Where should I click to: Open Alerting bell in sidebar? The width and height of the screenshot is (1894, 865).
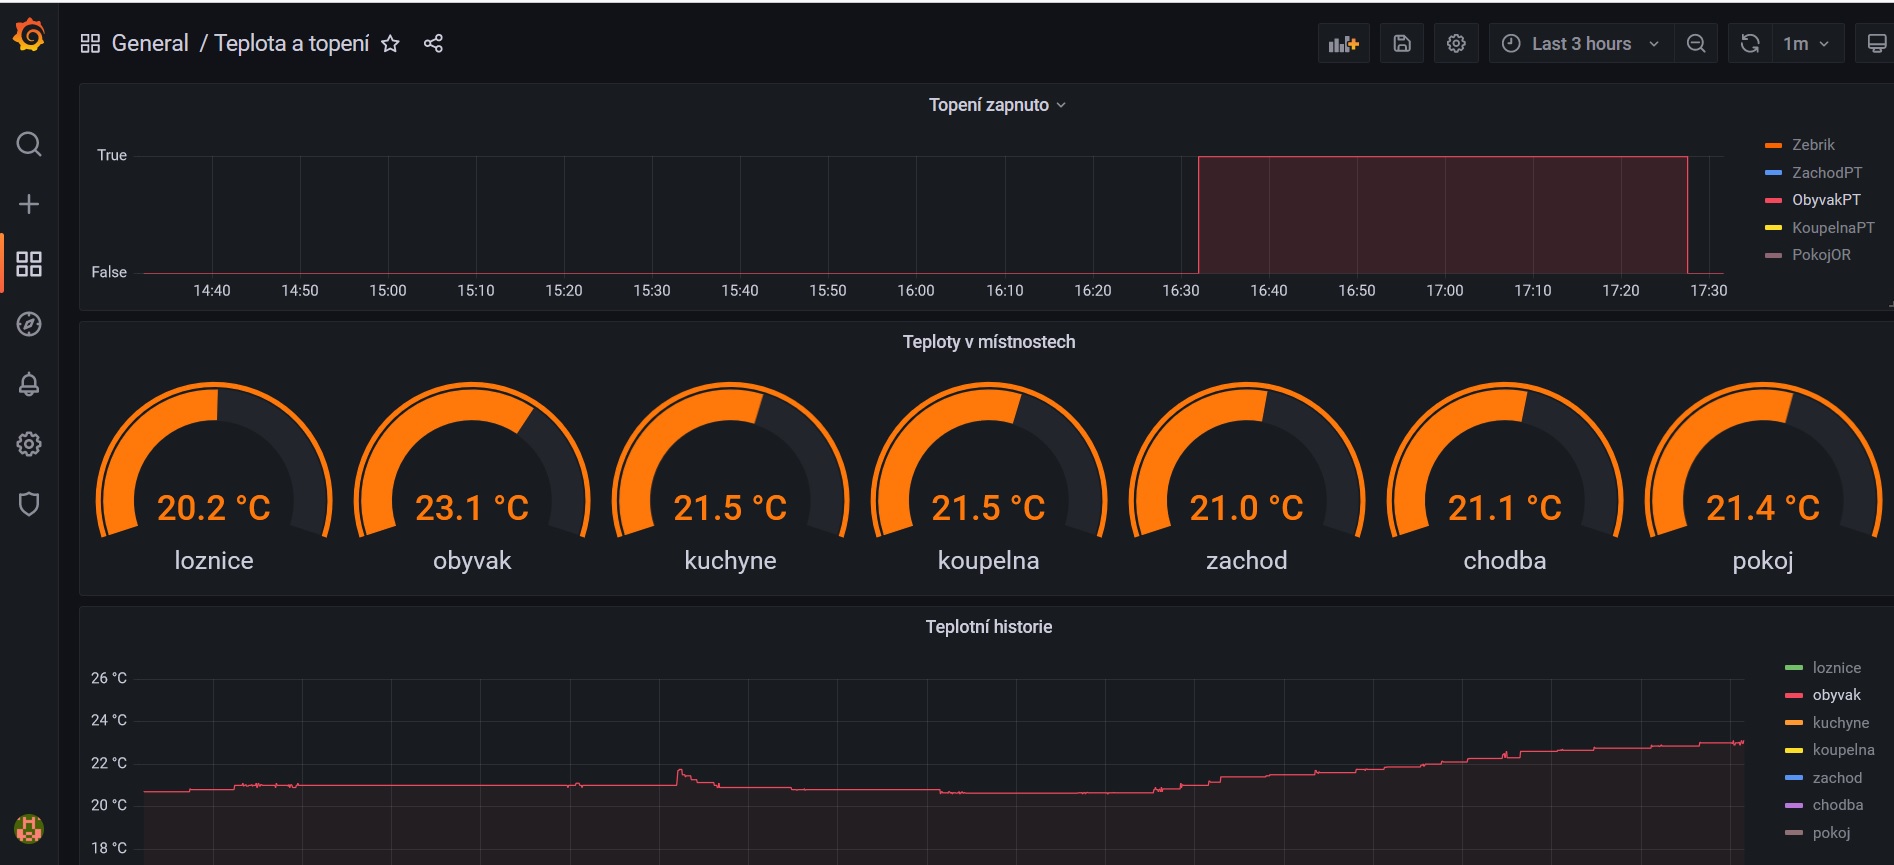(x=29, y=384)
